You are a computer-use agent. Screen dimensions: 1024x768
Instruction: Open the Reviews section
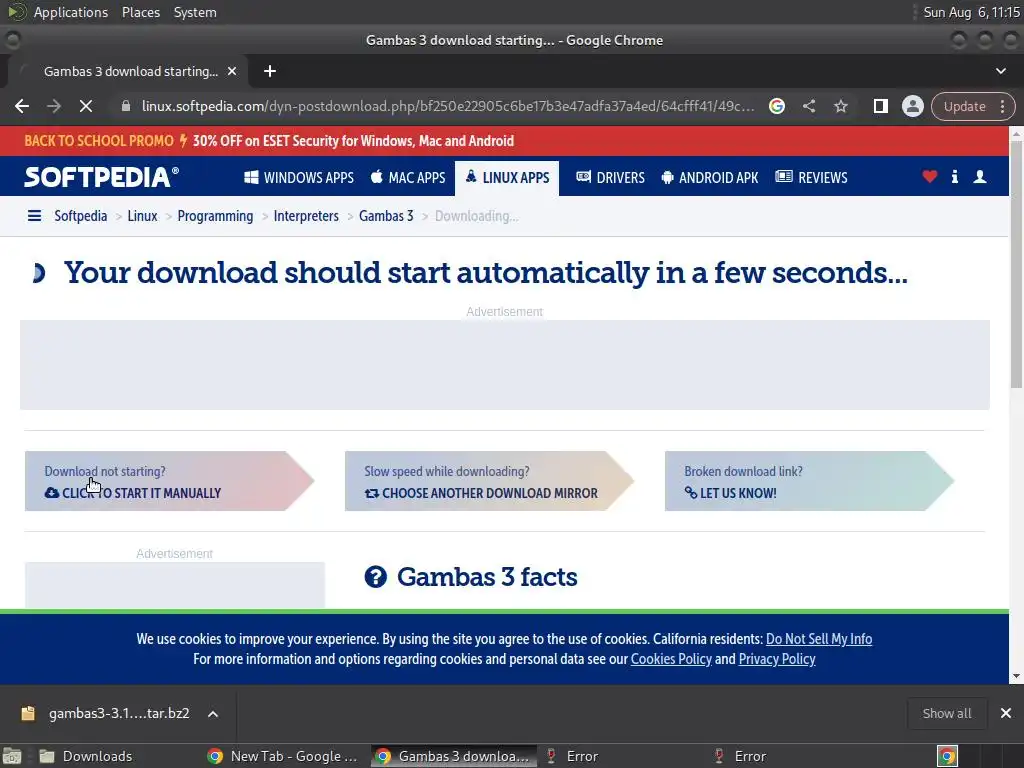[x=811, y=178]
